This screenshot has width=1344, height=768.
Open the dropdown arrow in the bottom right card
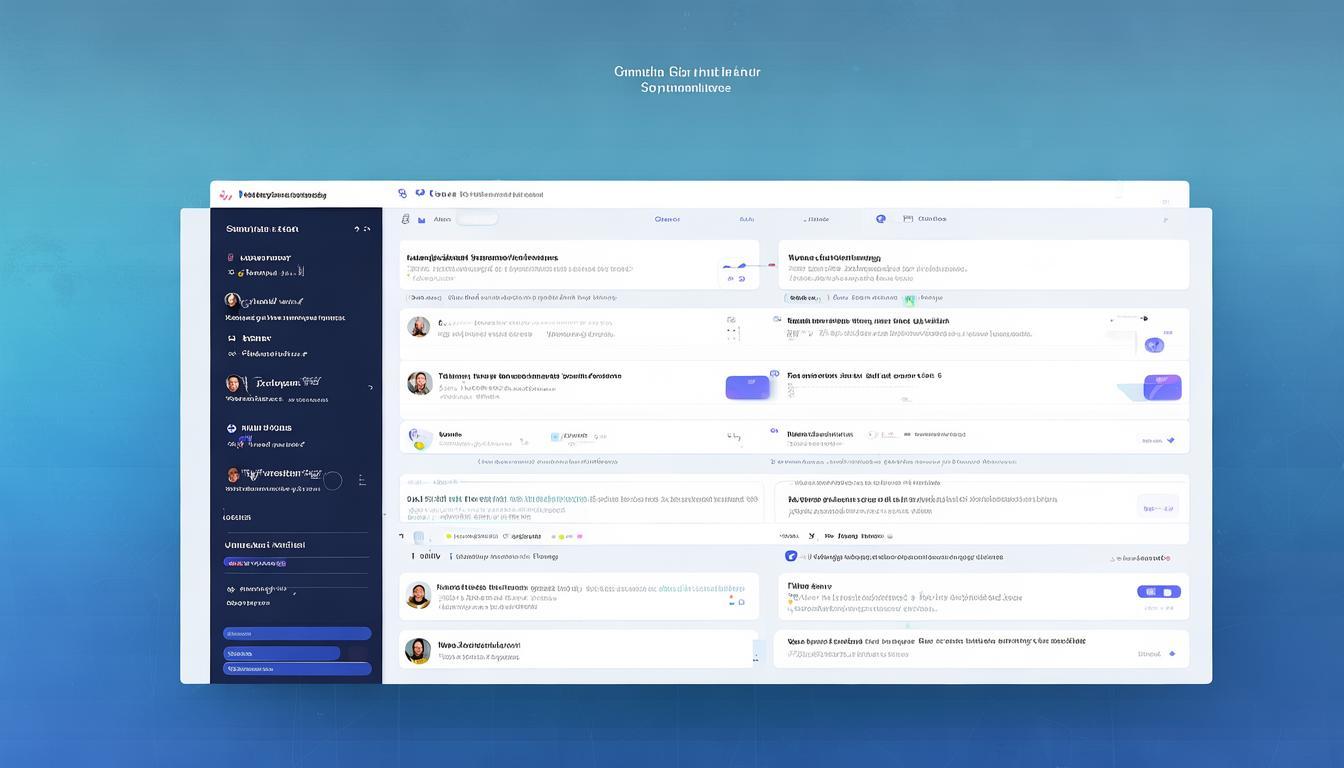pos(1172,654)
